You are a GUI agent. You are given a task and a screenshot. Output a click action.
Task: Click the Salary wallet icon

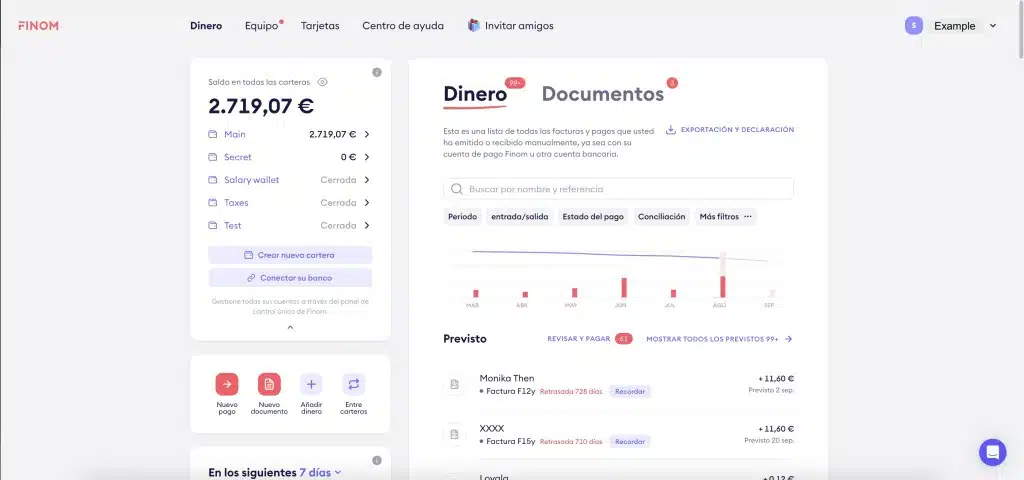coord(212,180)
